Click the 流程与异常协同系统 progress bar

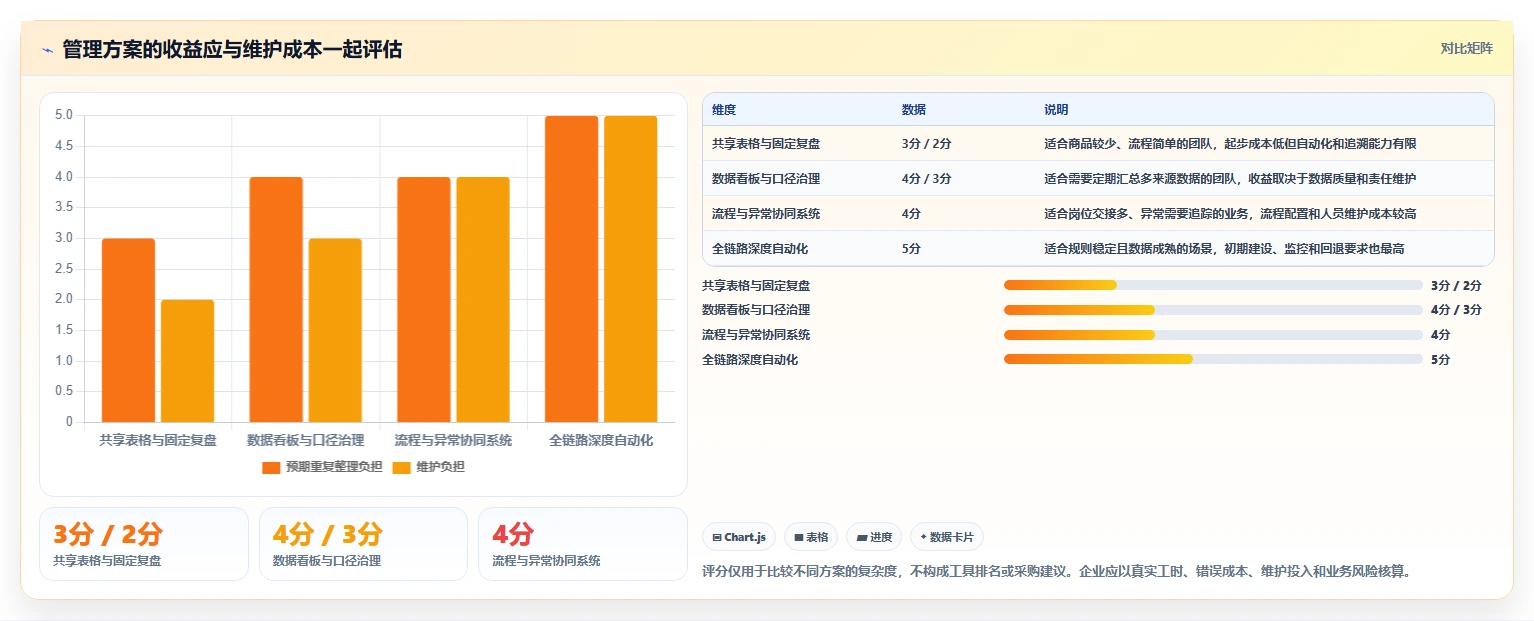tap(1213, 335)
